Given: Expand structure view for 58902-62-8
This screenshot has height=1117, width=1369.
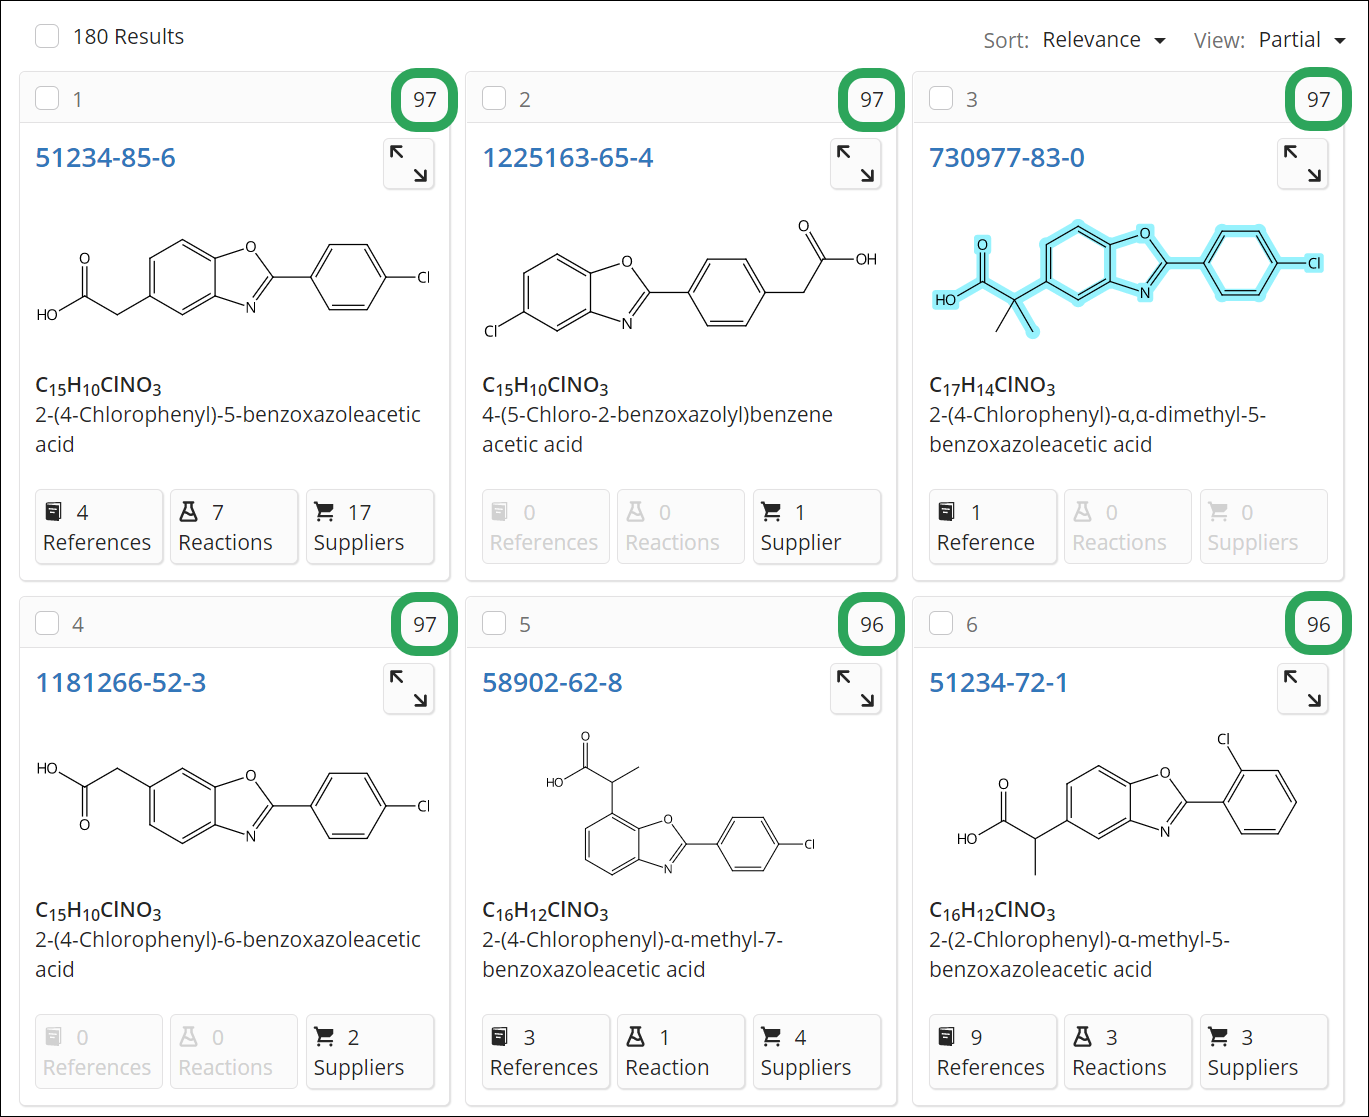Looking at the screenshot, I should point(856,689).
